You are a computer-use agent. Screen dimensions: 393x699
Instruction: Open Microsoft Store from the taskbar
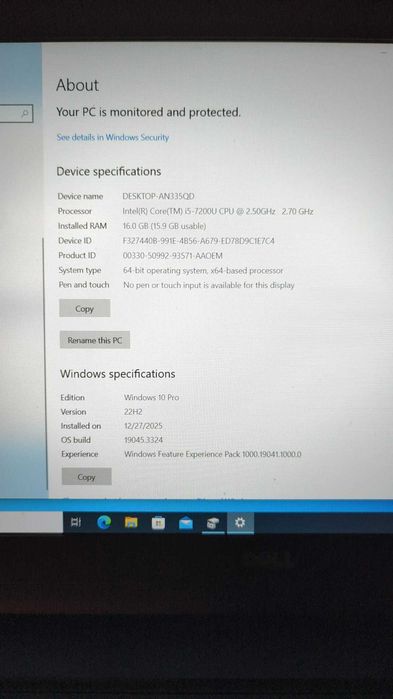coord(158,522)
